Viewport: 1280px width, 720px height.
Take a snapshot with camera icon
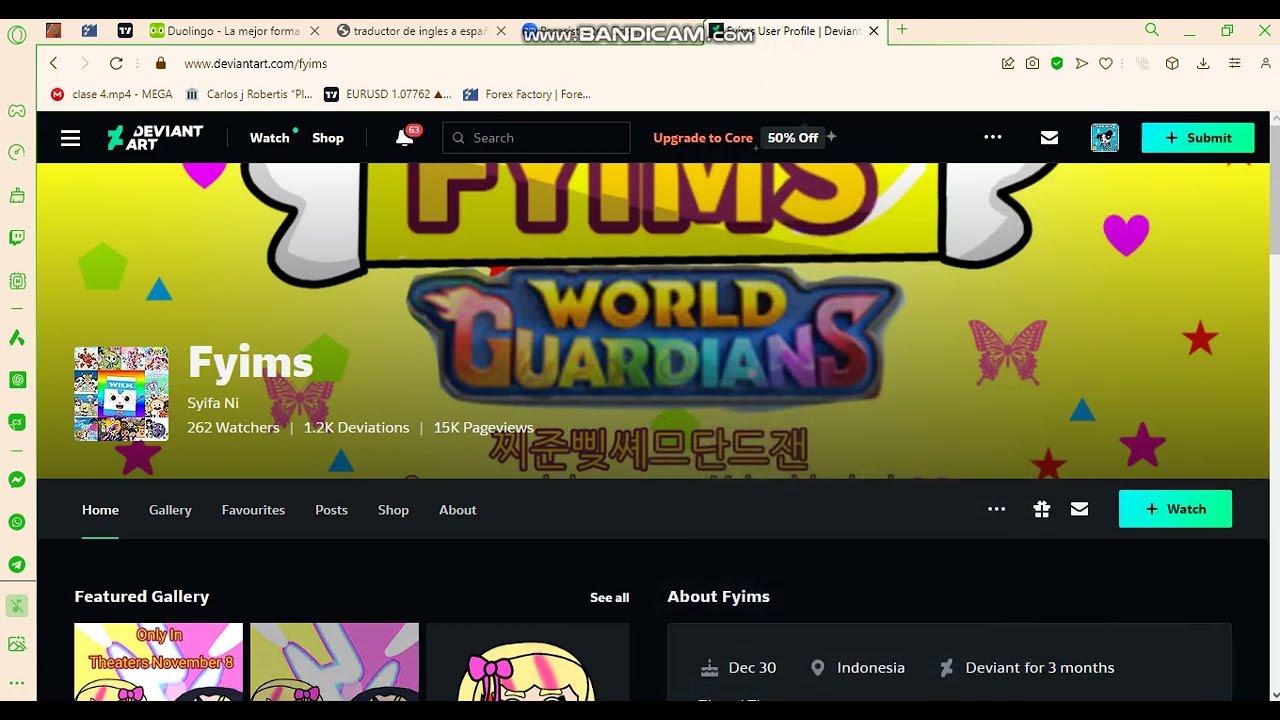click(x=1032, y=63)
